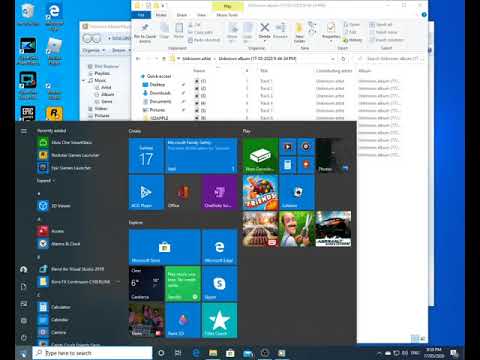Click the Delete icon in Explorer ribbon
Viewport: 480px width, 360px height.
(x=264, y=31)
